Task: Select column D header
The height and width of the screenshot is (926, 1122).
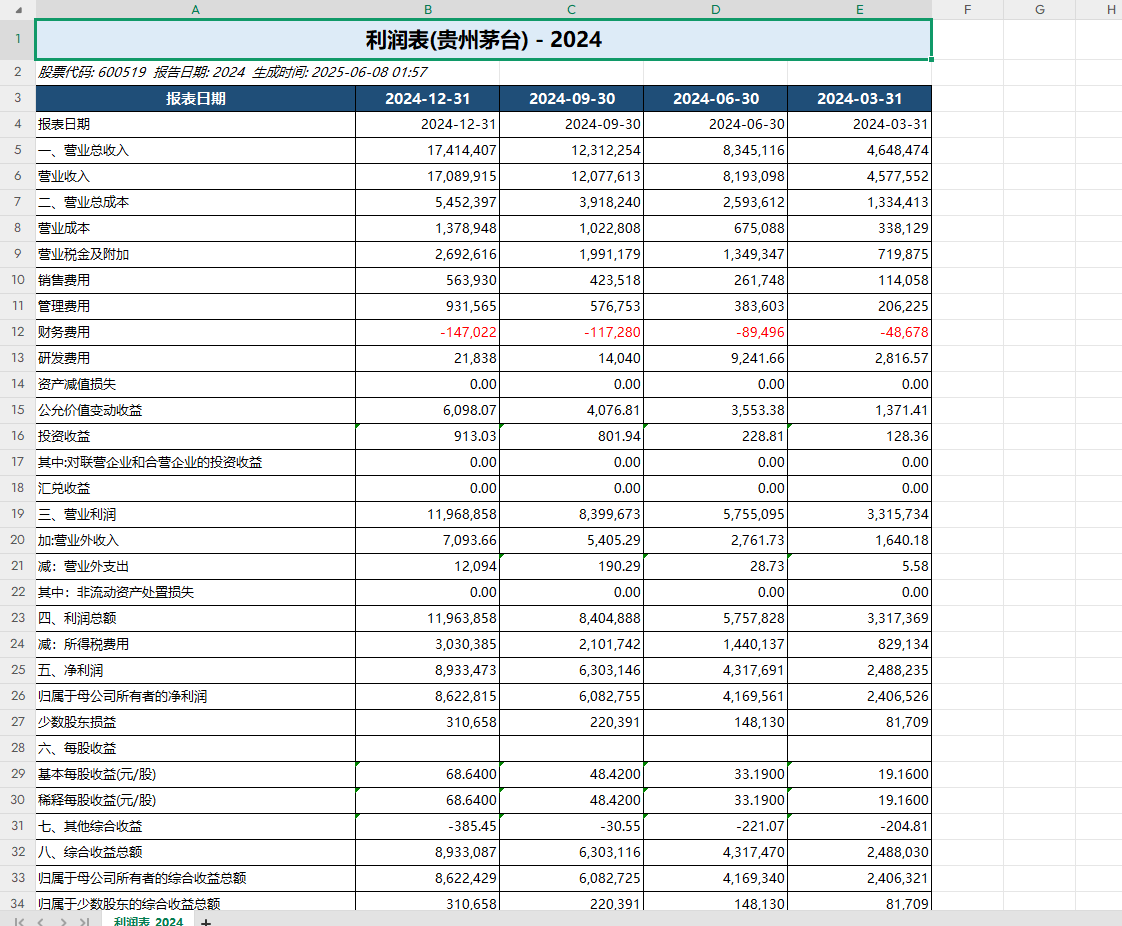Action: point(716,9)
